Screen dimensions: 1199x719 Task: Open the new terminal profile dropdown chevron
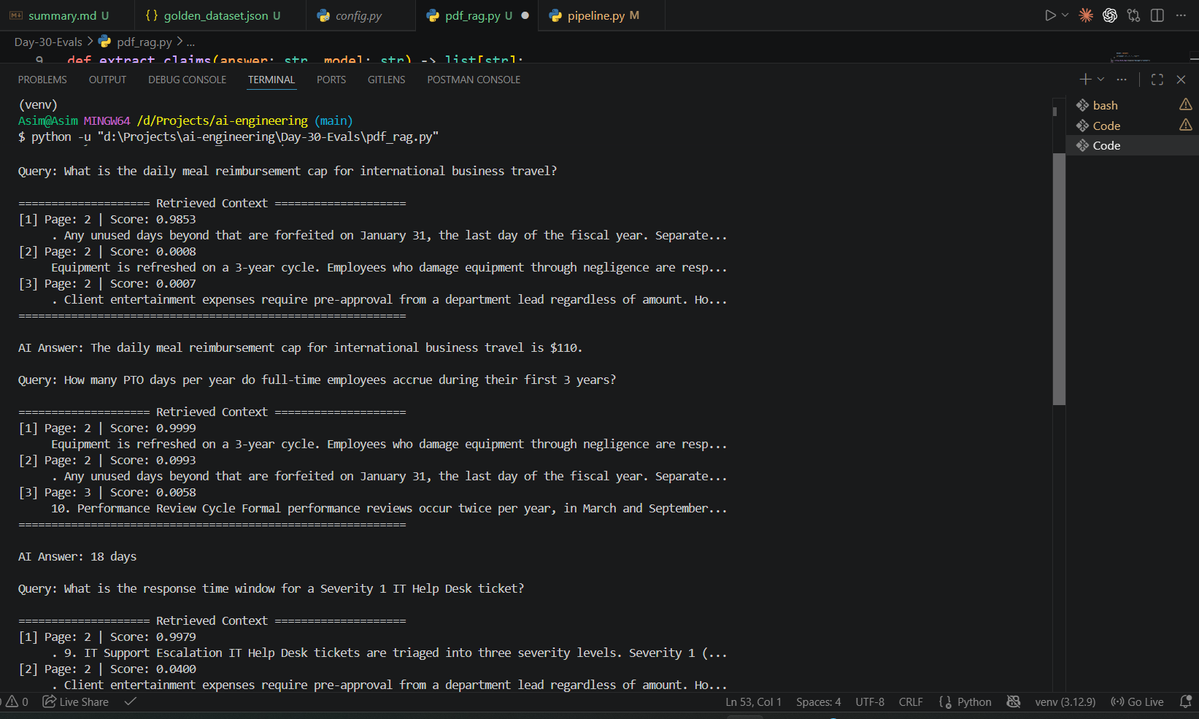[x=1100, y=80]
